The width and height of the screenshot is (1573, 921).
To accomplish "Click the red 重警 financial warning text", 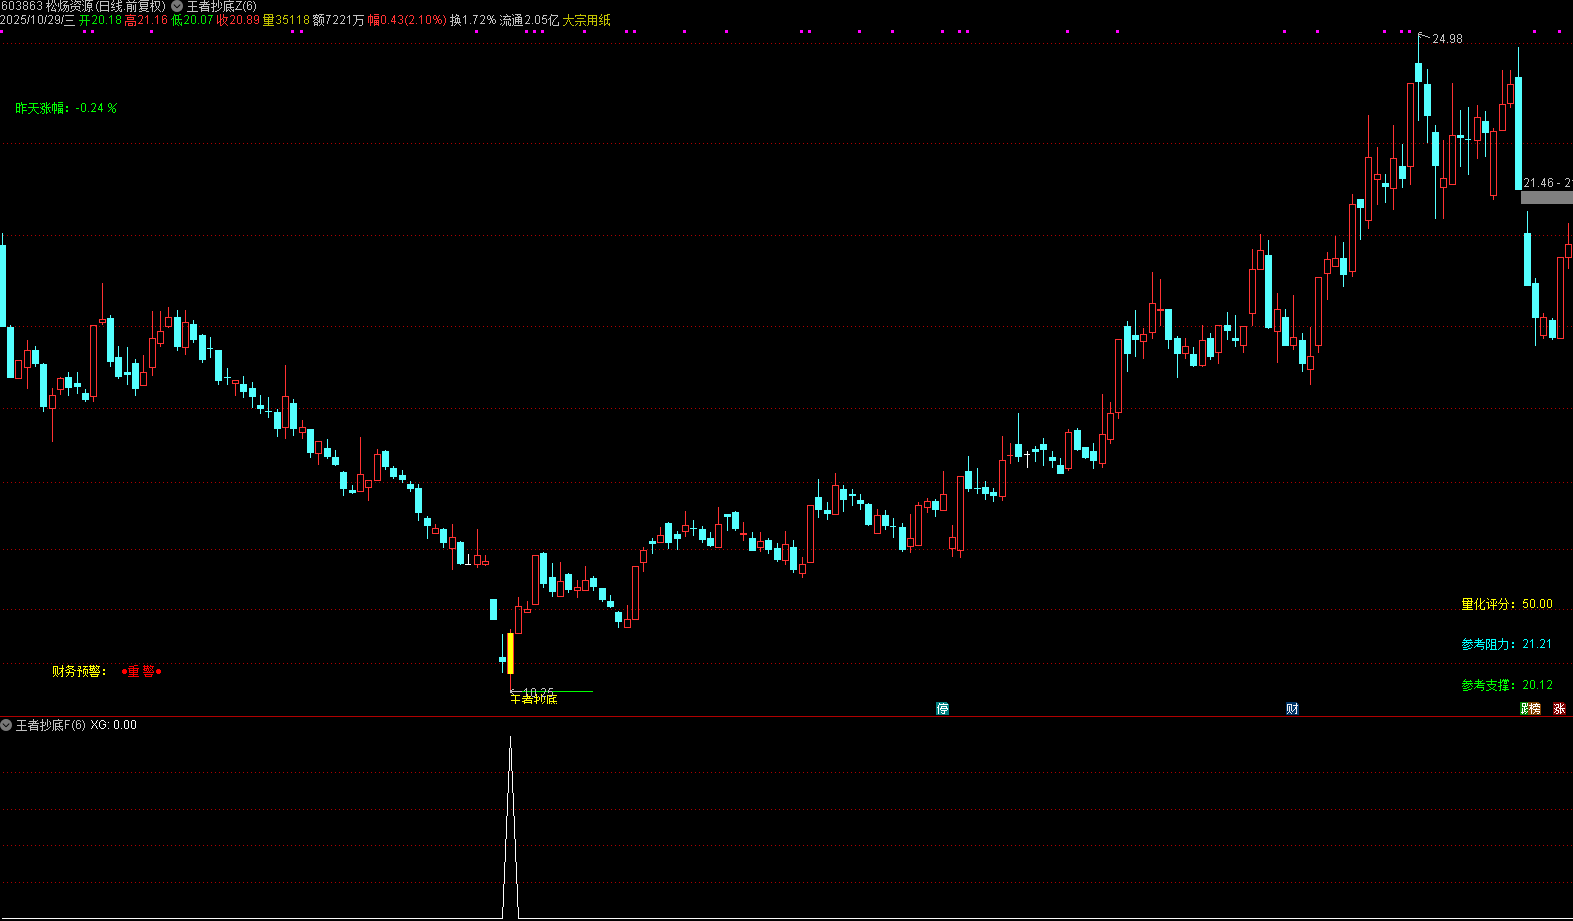I will point(141,671).
